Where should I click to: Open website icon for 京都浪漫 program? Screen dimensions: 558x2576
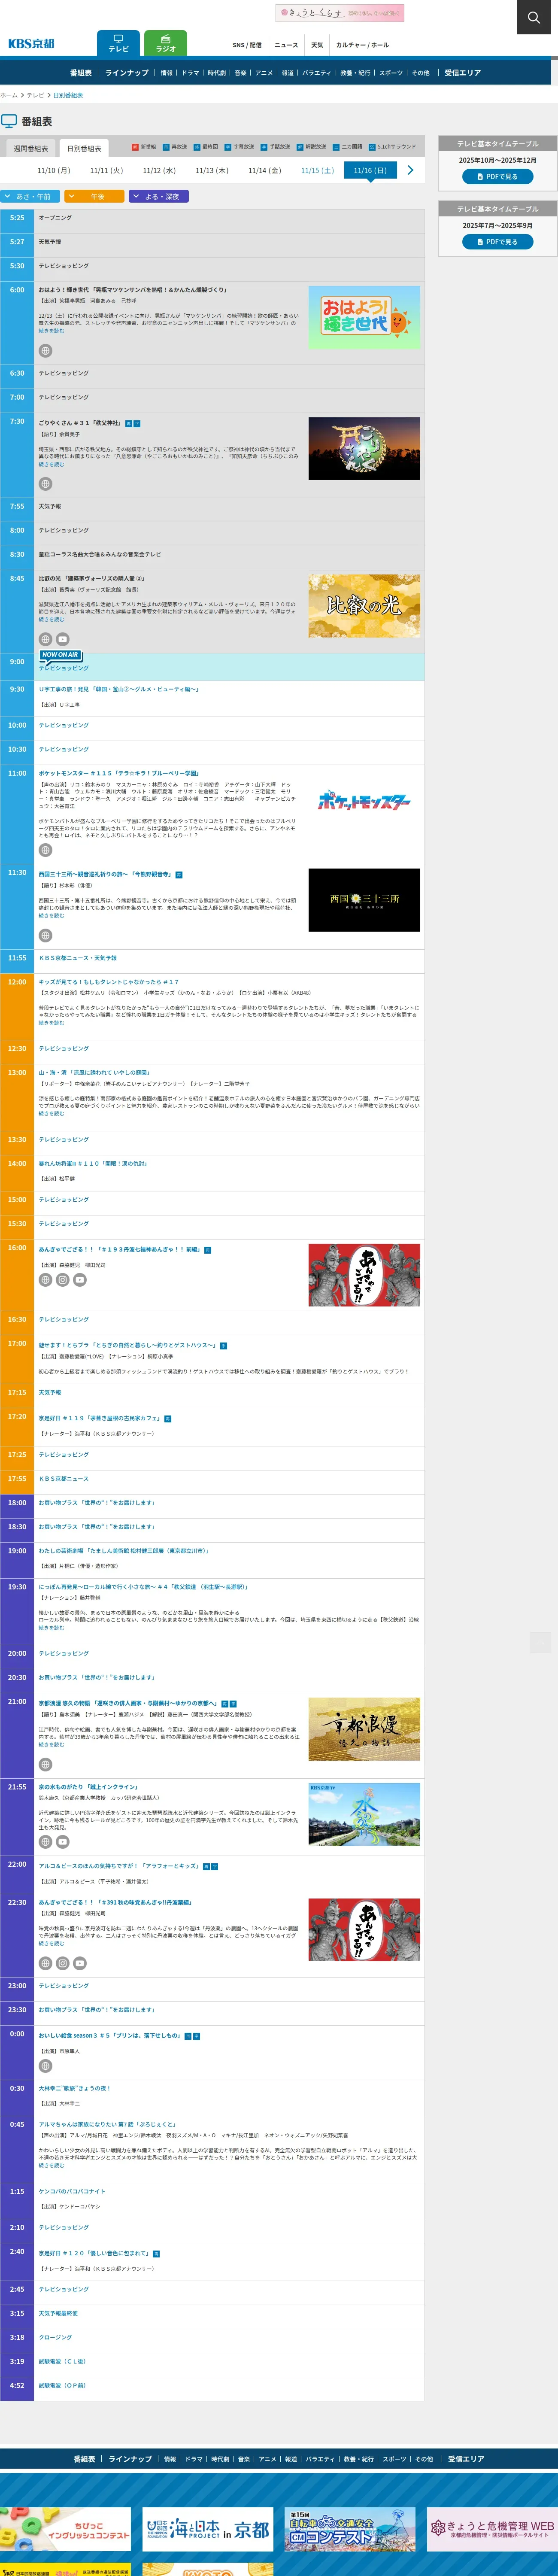45,1765
